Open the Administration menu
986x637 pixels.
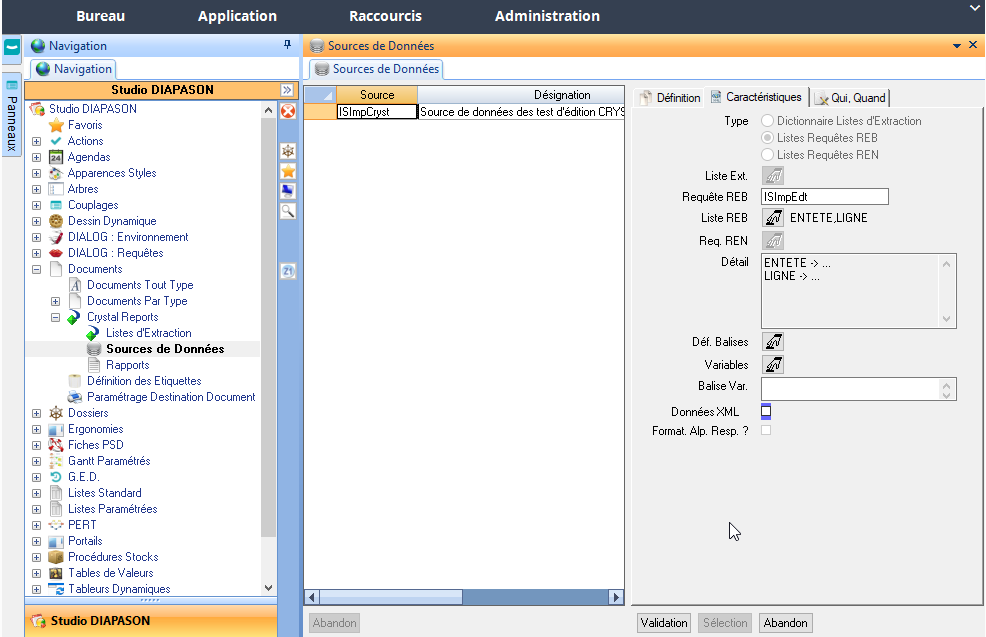[547, 16]
